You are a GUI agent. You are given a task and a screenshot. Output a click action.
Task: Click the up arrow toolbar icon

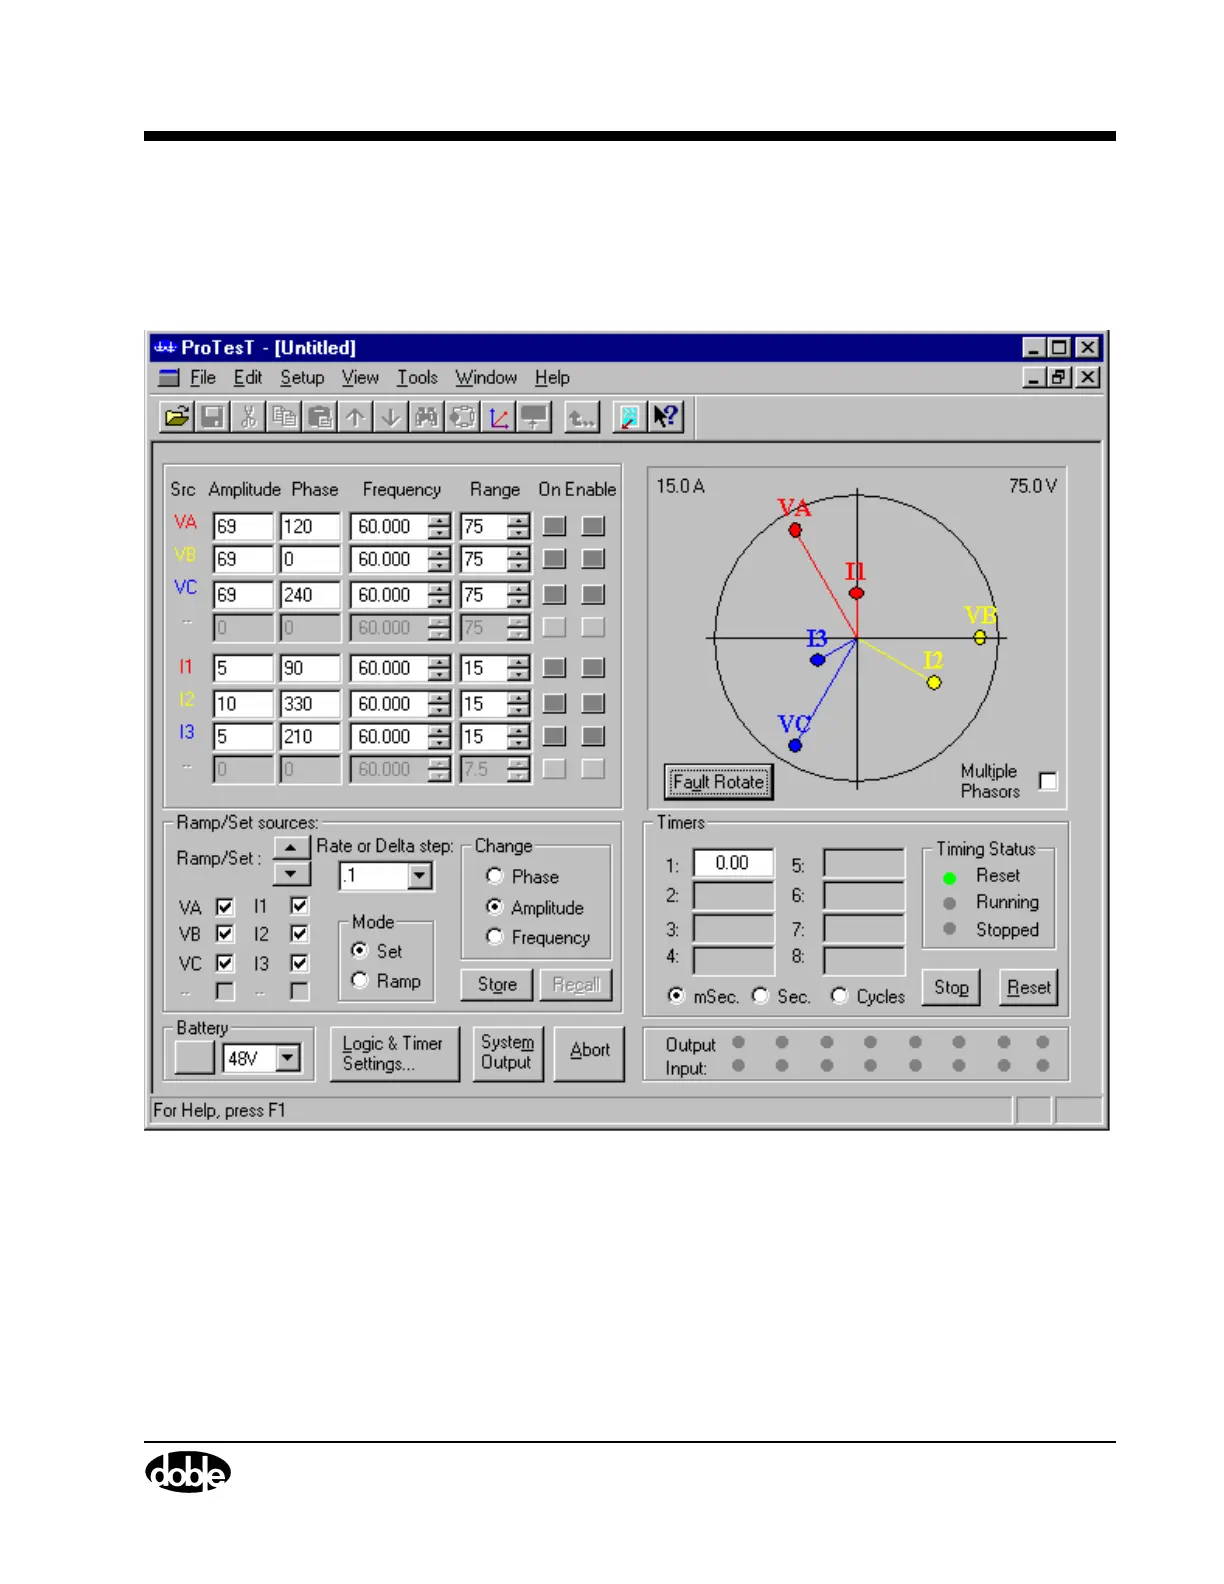click(x=355, y=416)
